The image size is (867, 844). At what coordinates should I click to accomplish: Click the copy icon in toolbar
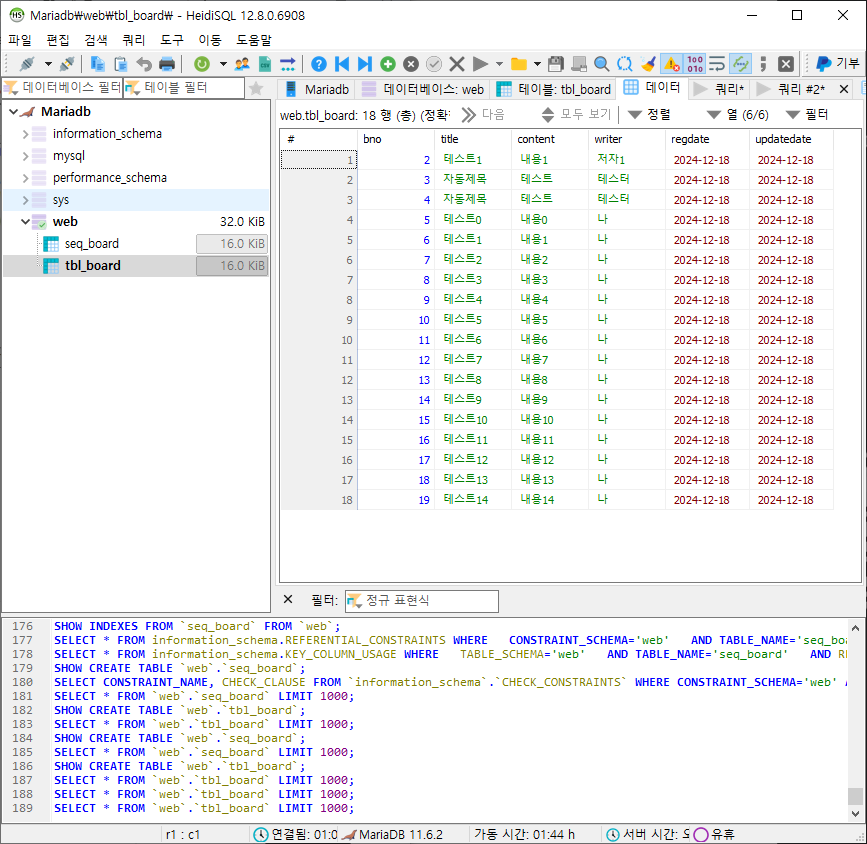97,64
